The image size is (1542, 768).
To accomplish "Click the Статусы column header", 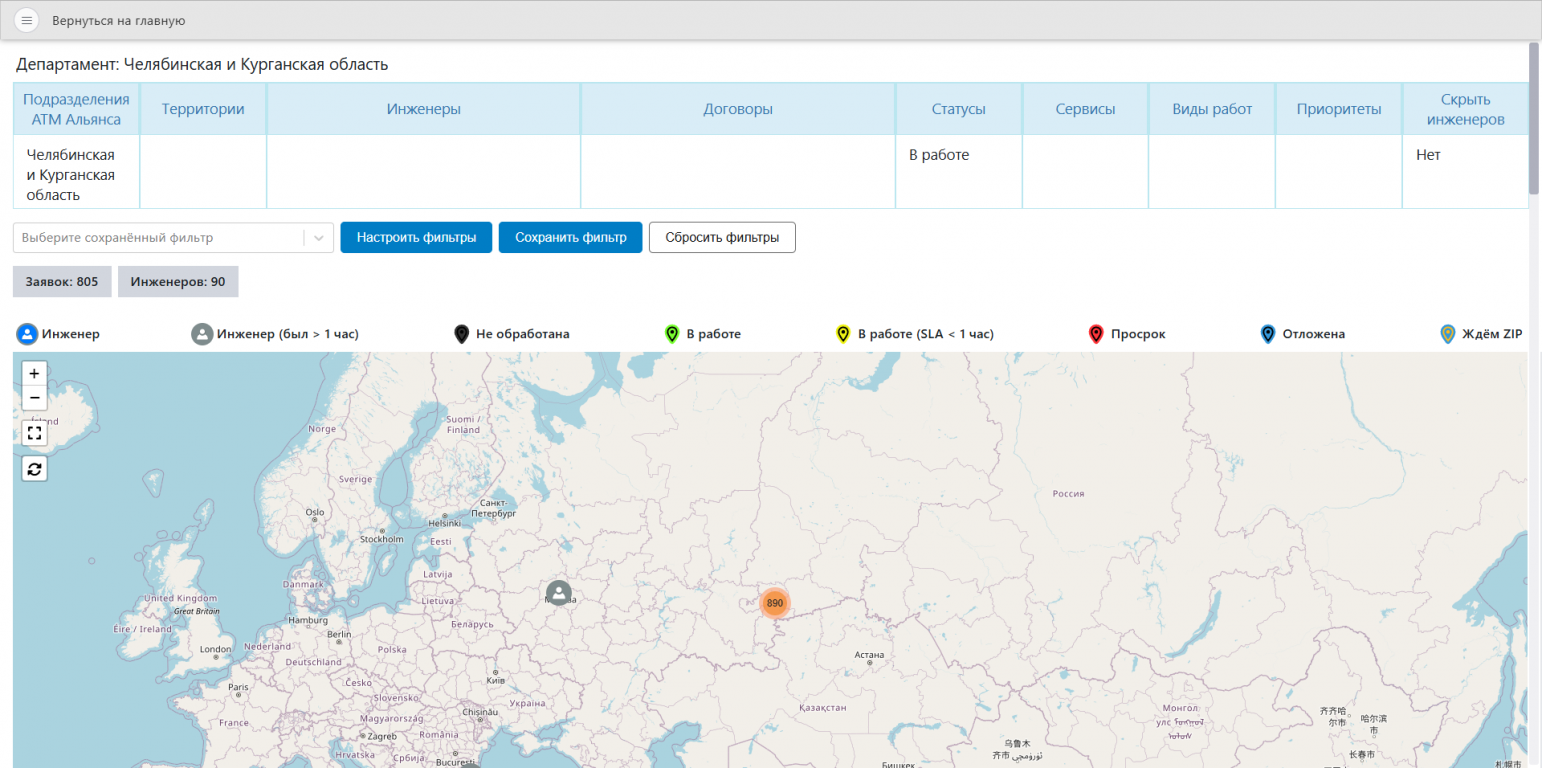I will 958,109.
